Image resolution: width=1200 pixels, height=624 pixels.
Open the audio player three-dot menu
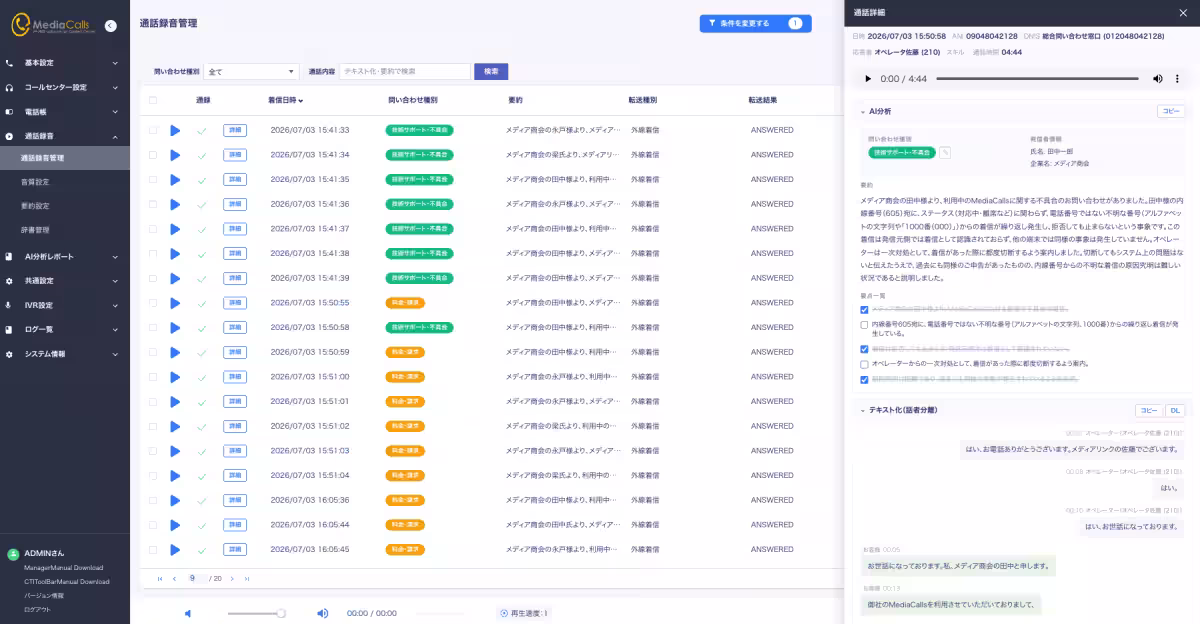click(1178, 78)
